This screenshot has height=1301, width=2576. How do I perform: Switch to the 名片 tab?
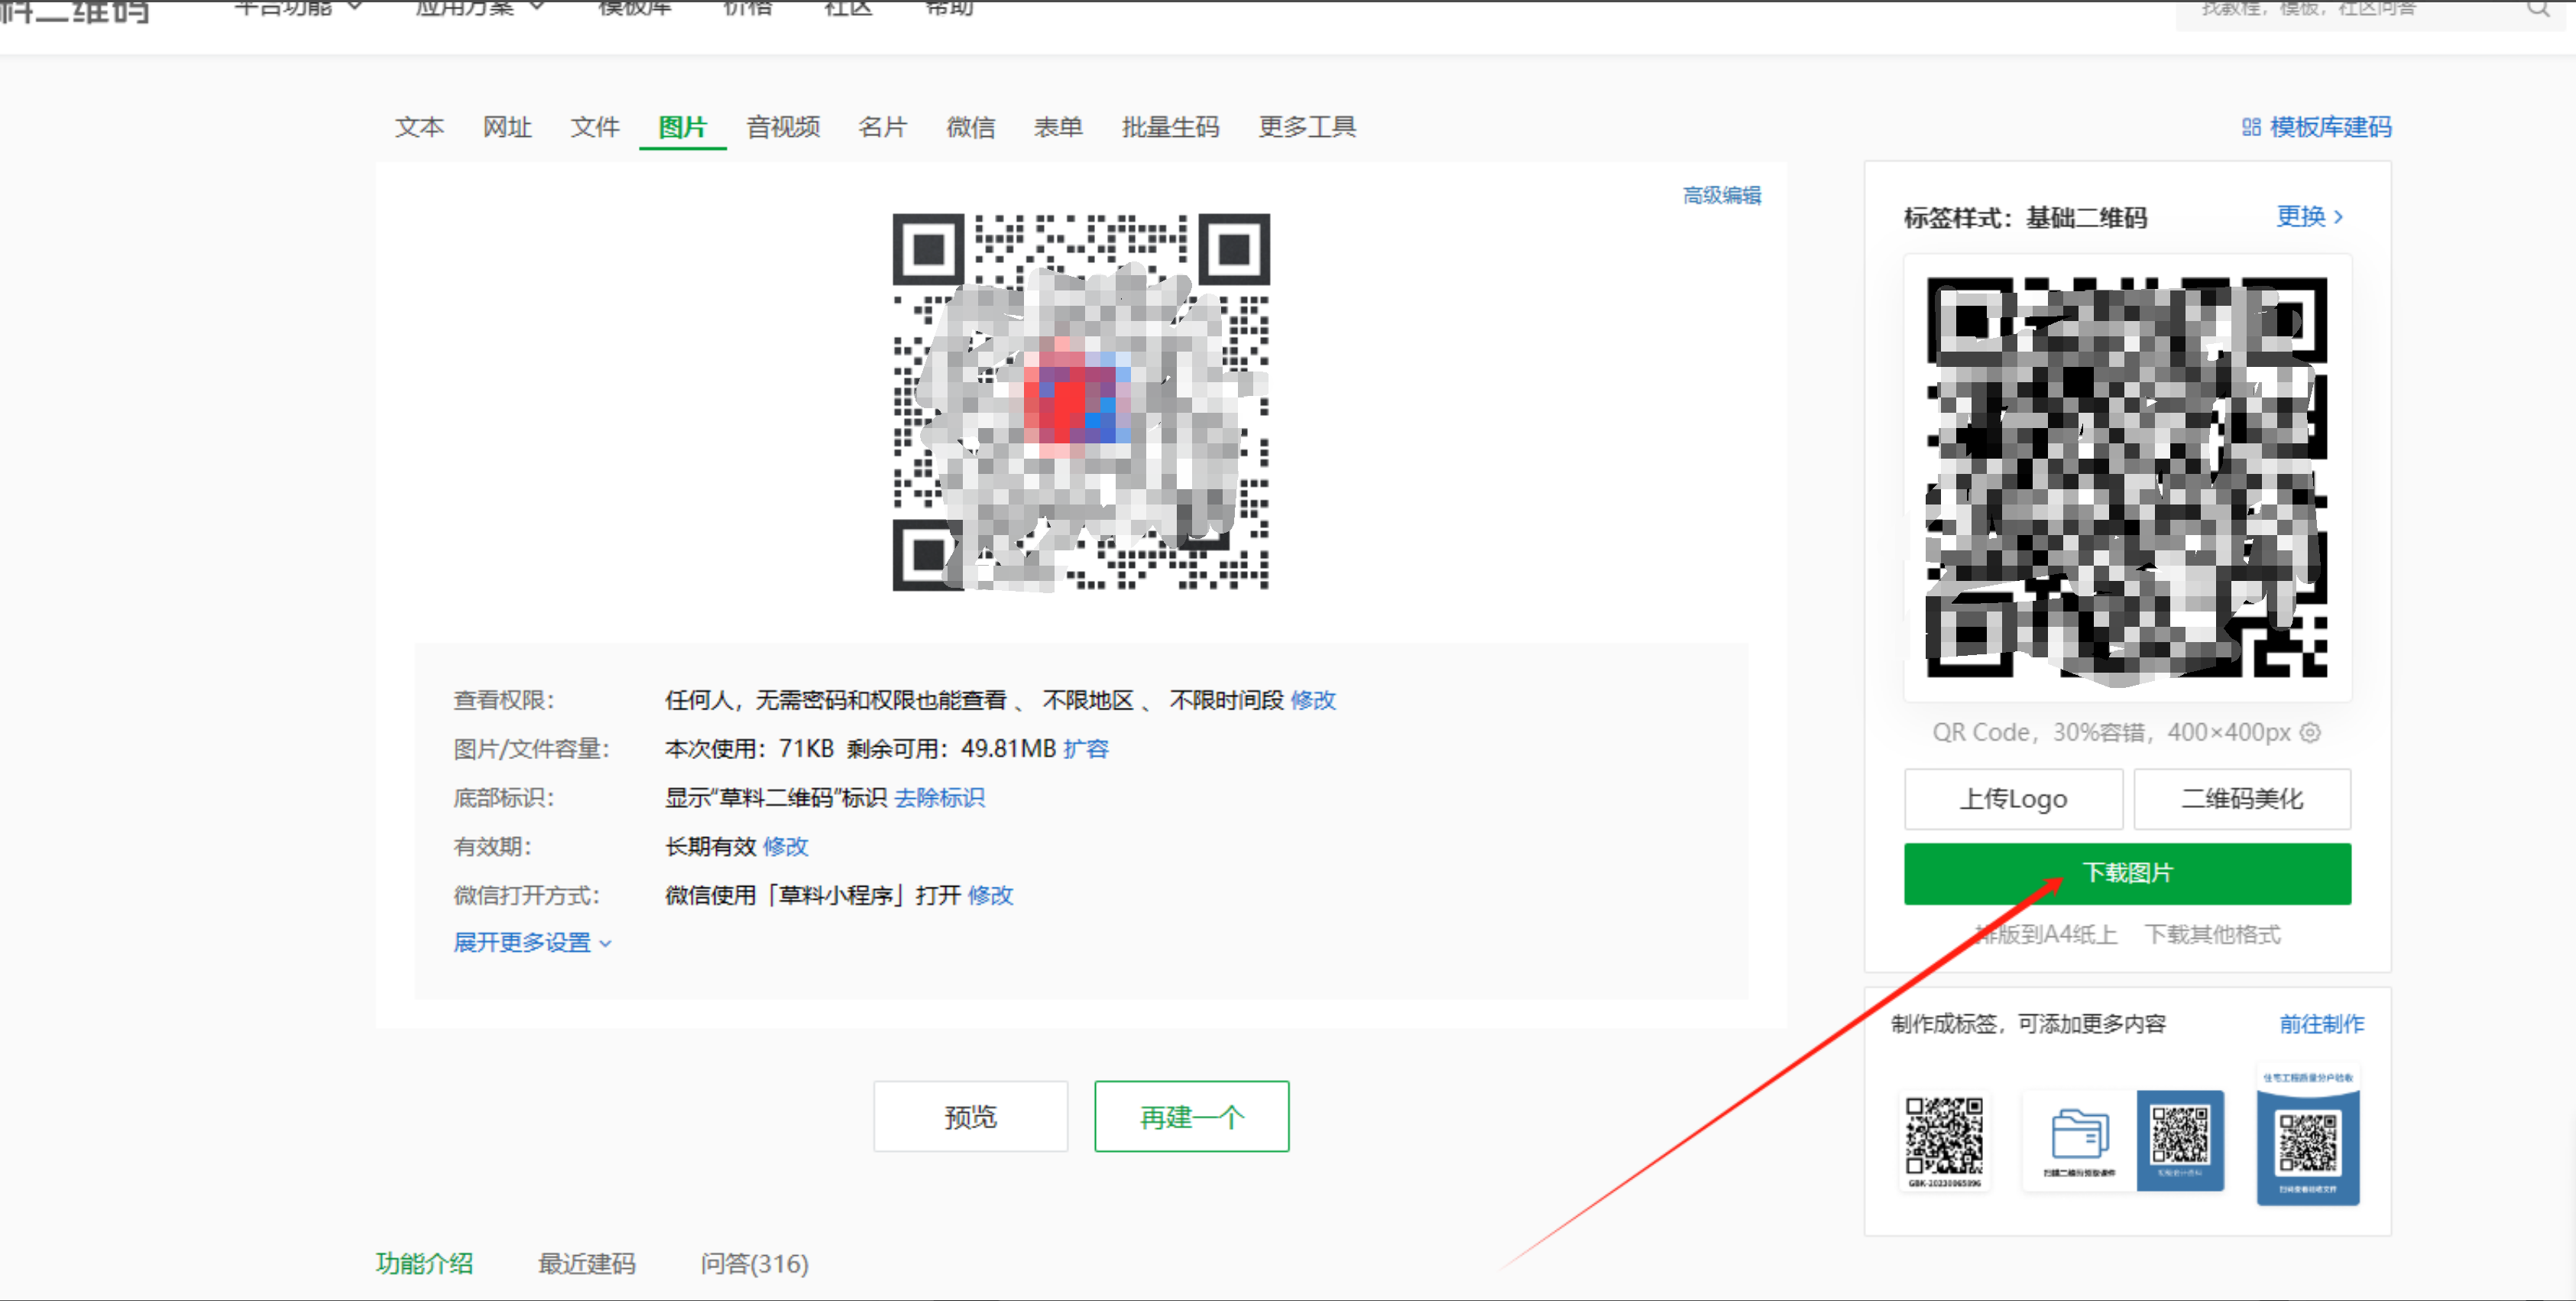[x=883, y=127]
